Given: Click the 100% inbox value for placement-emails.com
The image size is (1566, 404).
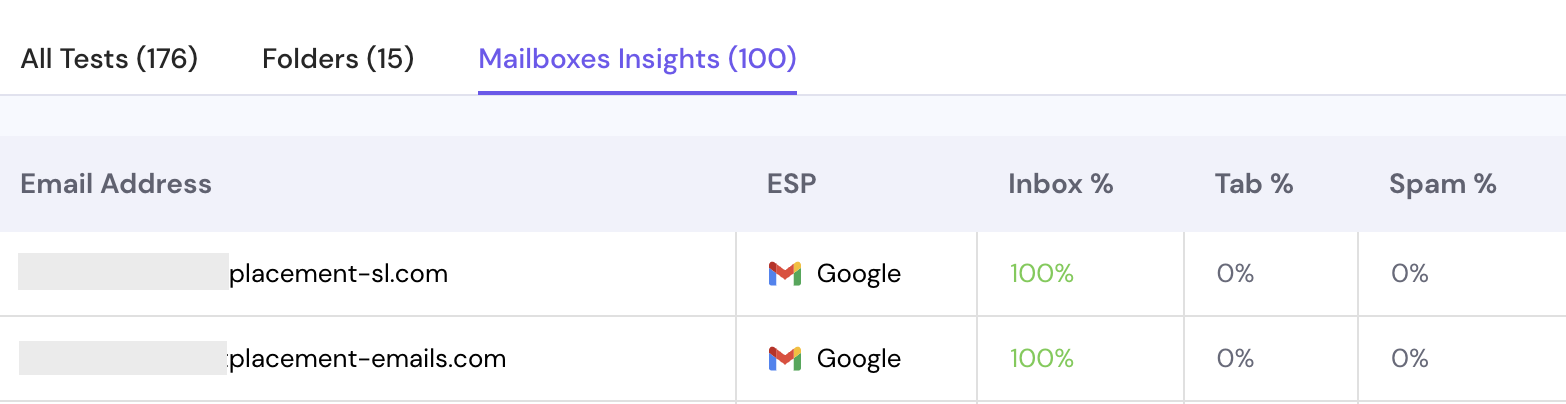Looking at the screenshot, I should click(x=1041, y=358).
